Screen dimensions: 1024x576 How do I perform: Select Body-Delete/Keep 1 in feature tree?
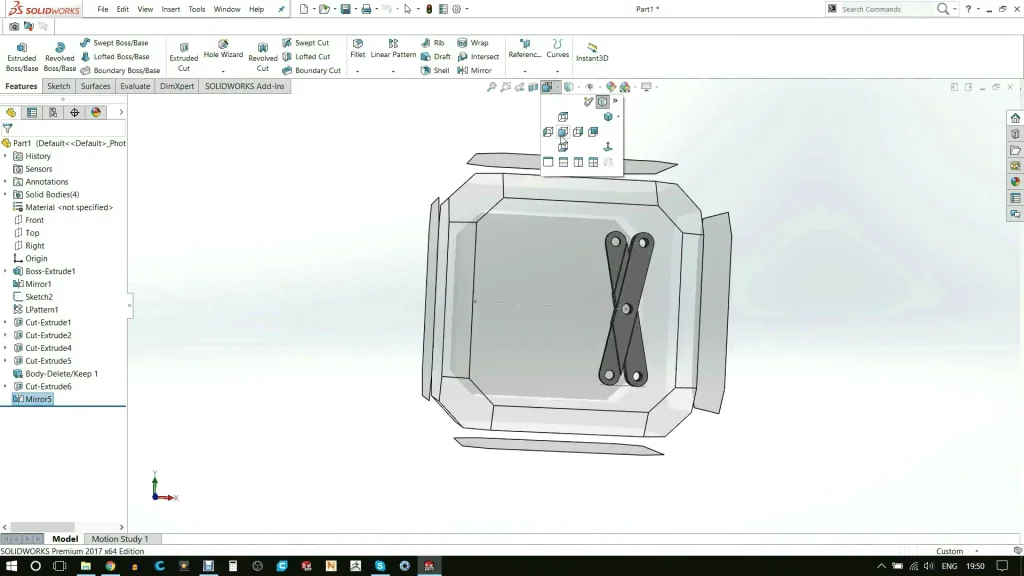(56, 374)
